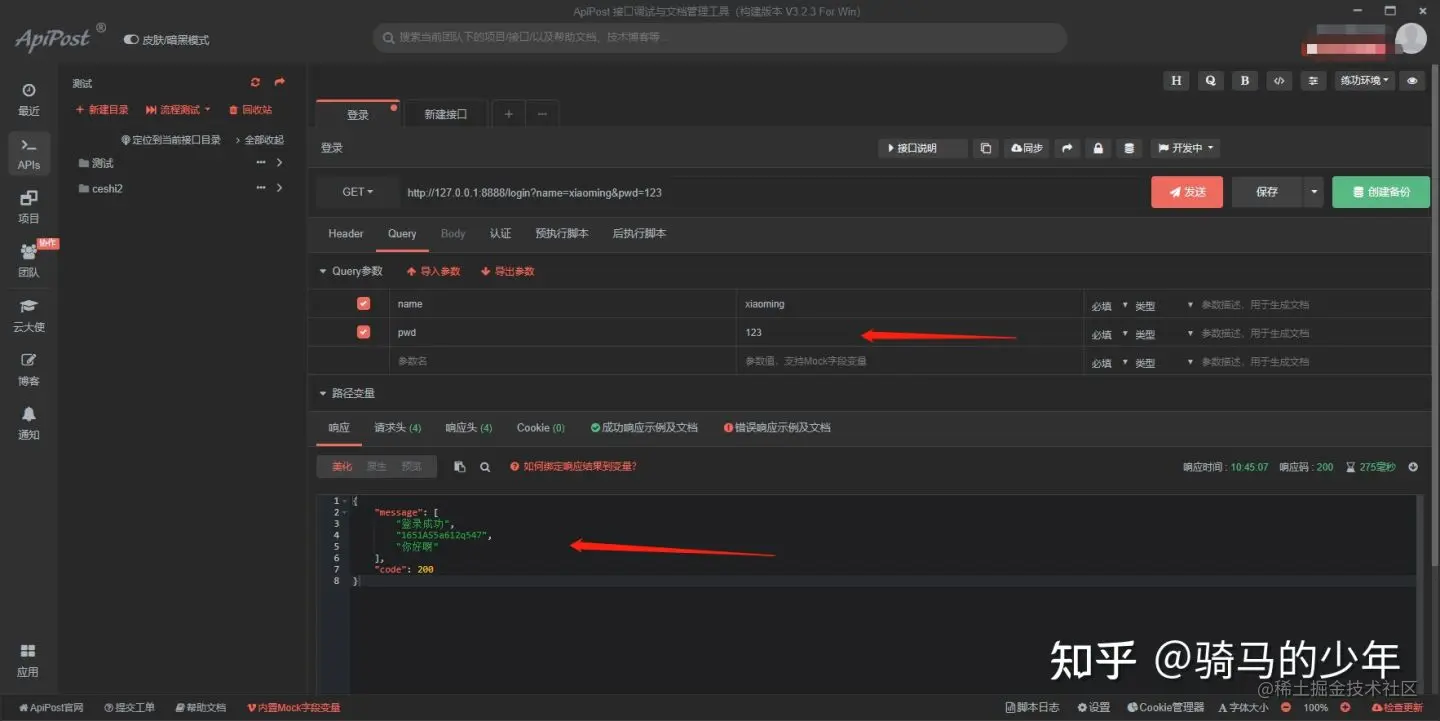This screenshot has height=721, width=1440.
Task: Open the 新建接口 tab
Action: point(445,114)
